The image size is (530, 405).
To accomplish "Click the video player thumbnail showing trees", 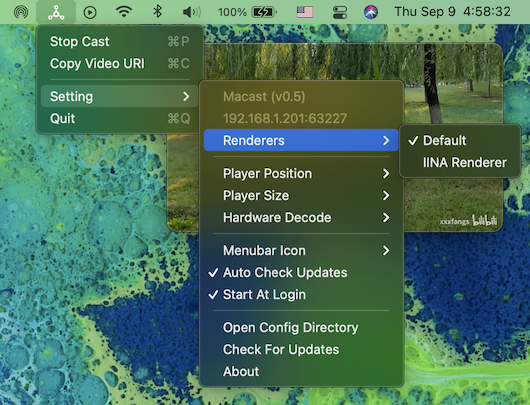I will [453, 85].
